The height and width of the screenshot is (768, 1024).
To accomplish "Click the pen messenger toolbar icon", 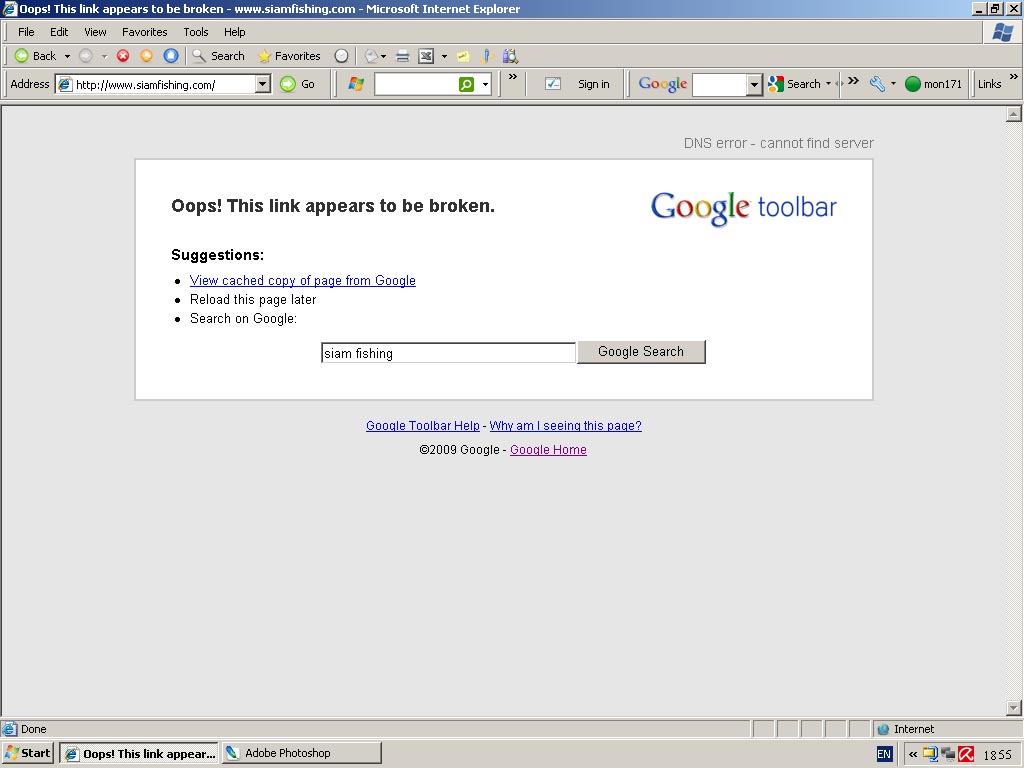I will (x=487, y=56).
